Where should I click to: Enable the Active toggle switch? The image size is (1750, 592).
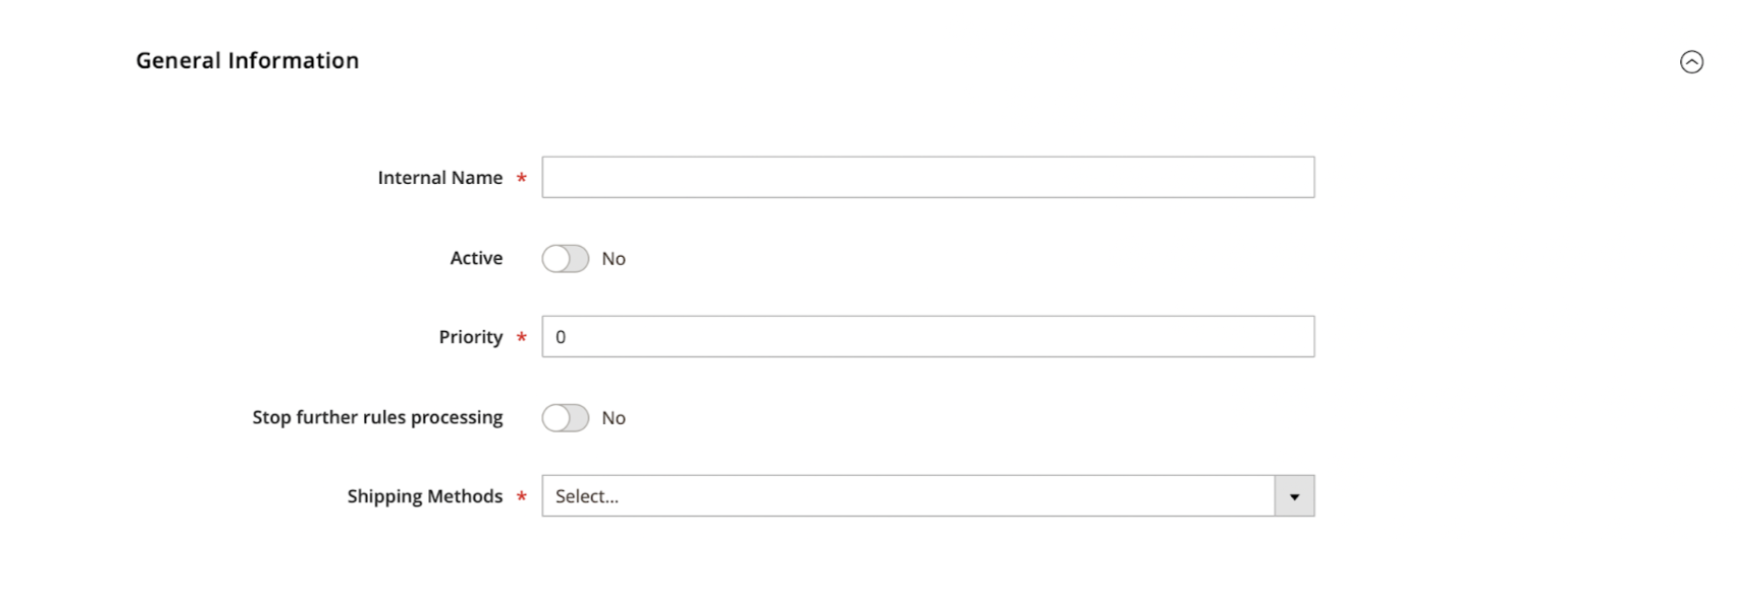pyautogui.click(x=565, y=258)
